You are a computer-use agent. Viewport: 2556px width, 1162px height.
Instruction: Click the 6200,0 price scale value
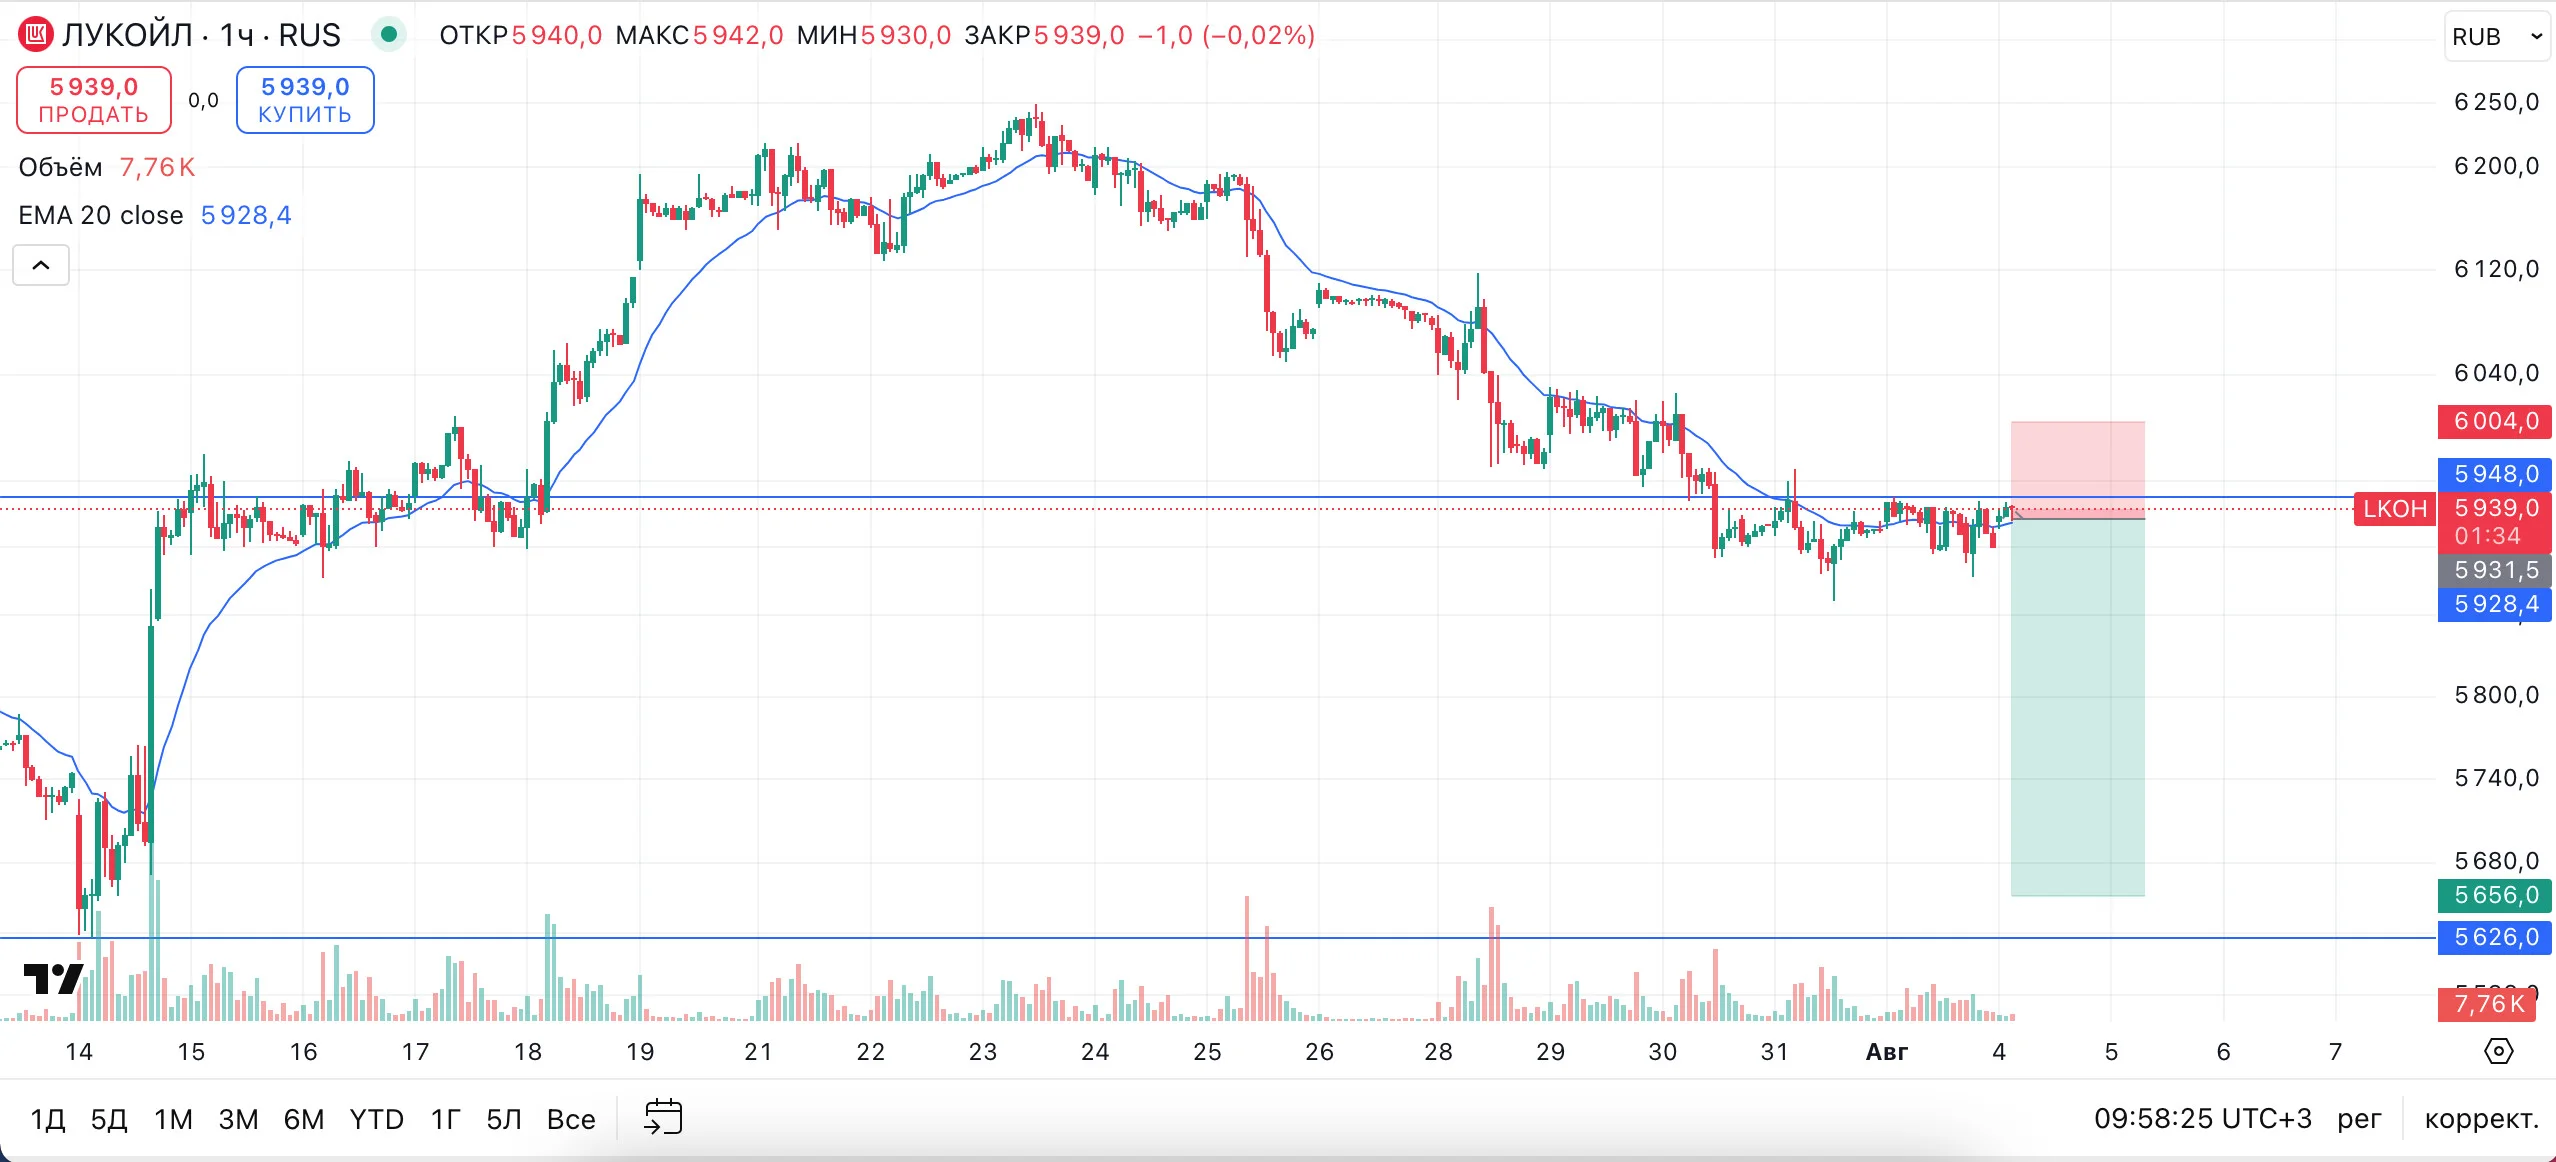pos(2496,166)
